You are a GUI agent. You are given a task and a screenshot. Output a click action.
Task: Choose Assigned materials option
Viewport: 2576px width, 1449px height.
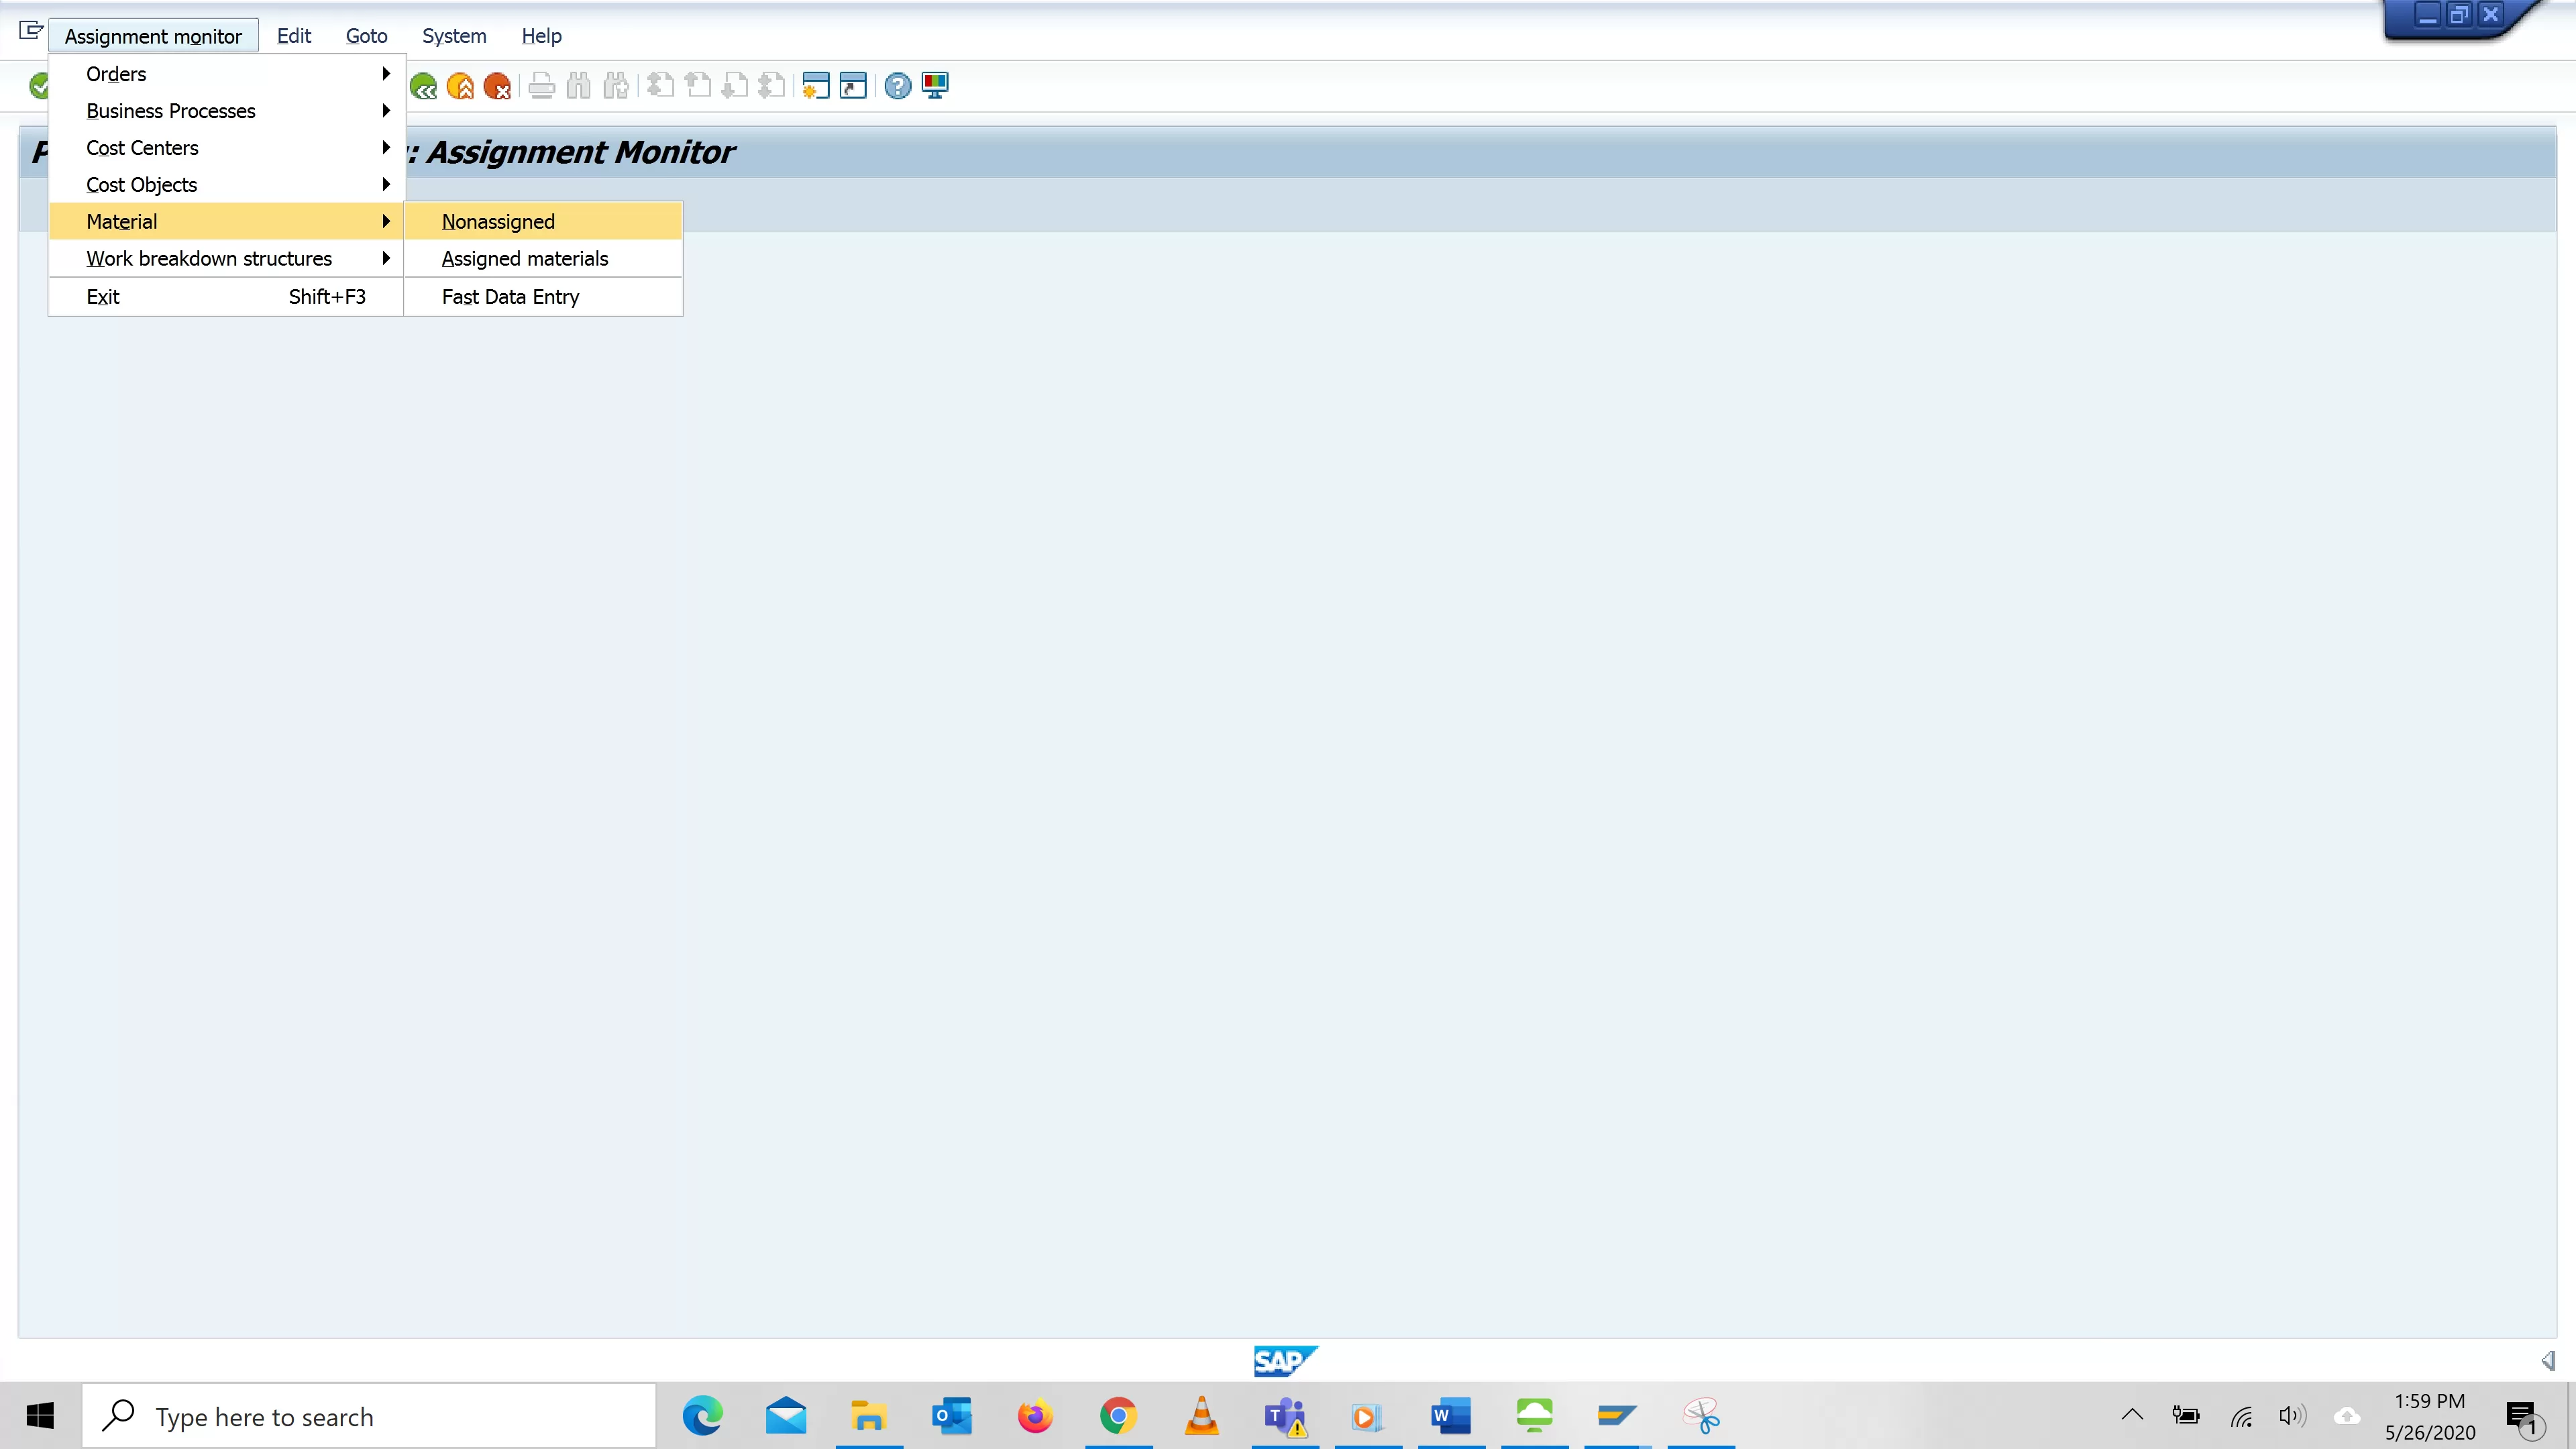click(x=524, y=259)
